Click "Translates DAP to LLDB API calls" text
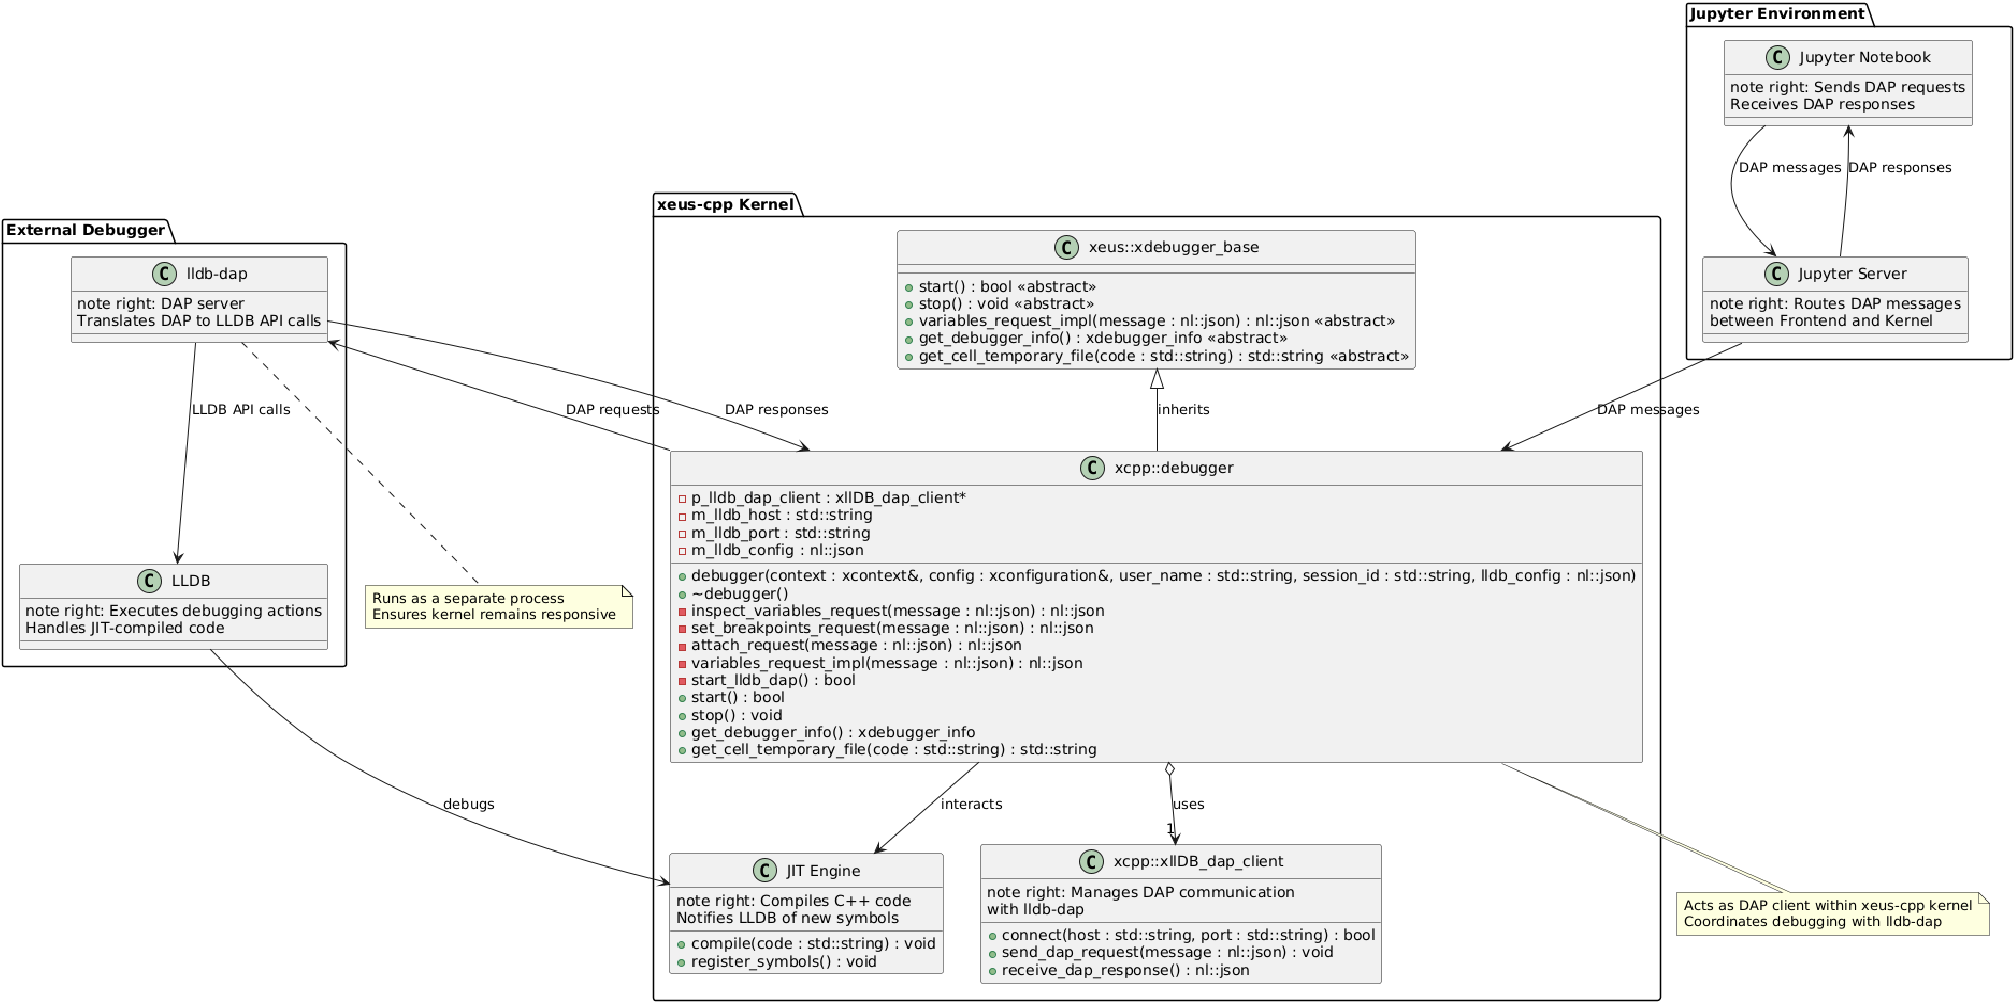The height and width of the screenshot is (1004, 2014). [x=199, y=321]
